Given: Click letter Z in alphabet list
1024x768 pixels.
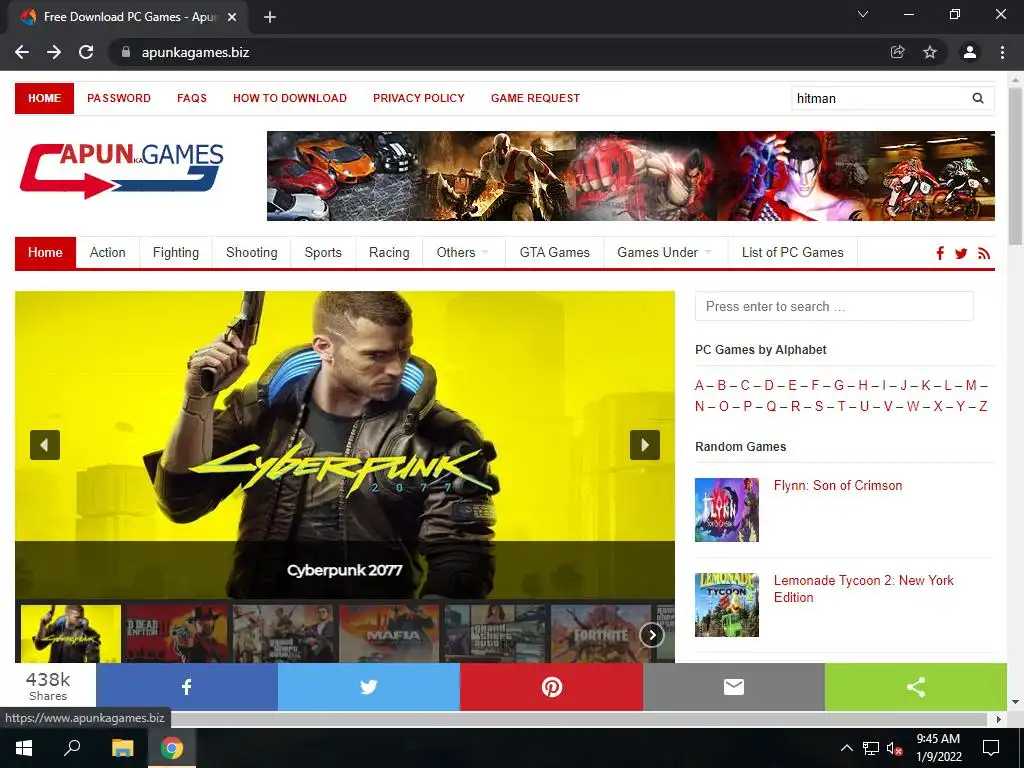Looking at the screenshot, I should point(983,406).
